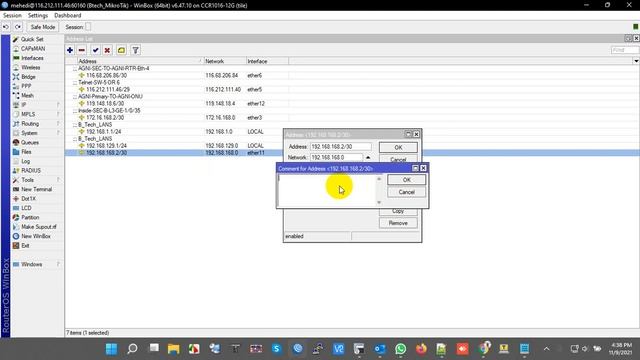Open PPP in sidebar
This screenshot has width=640, height=360.
[26, 86]
